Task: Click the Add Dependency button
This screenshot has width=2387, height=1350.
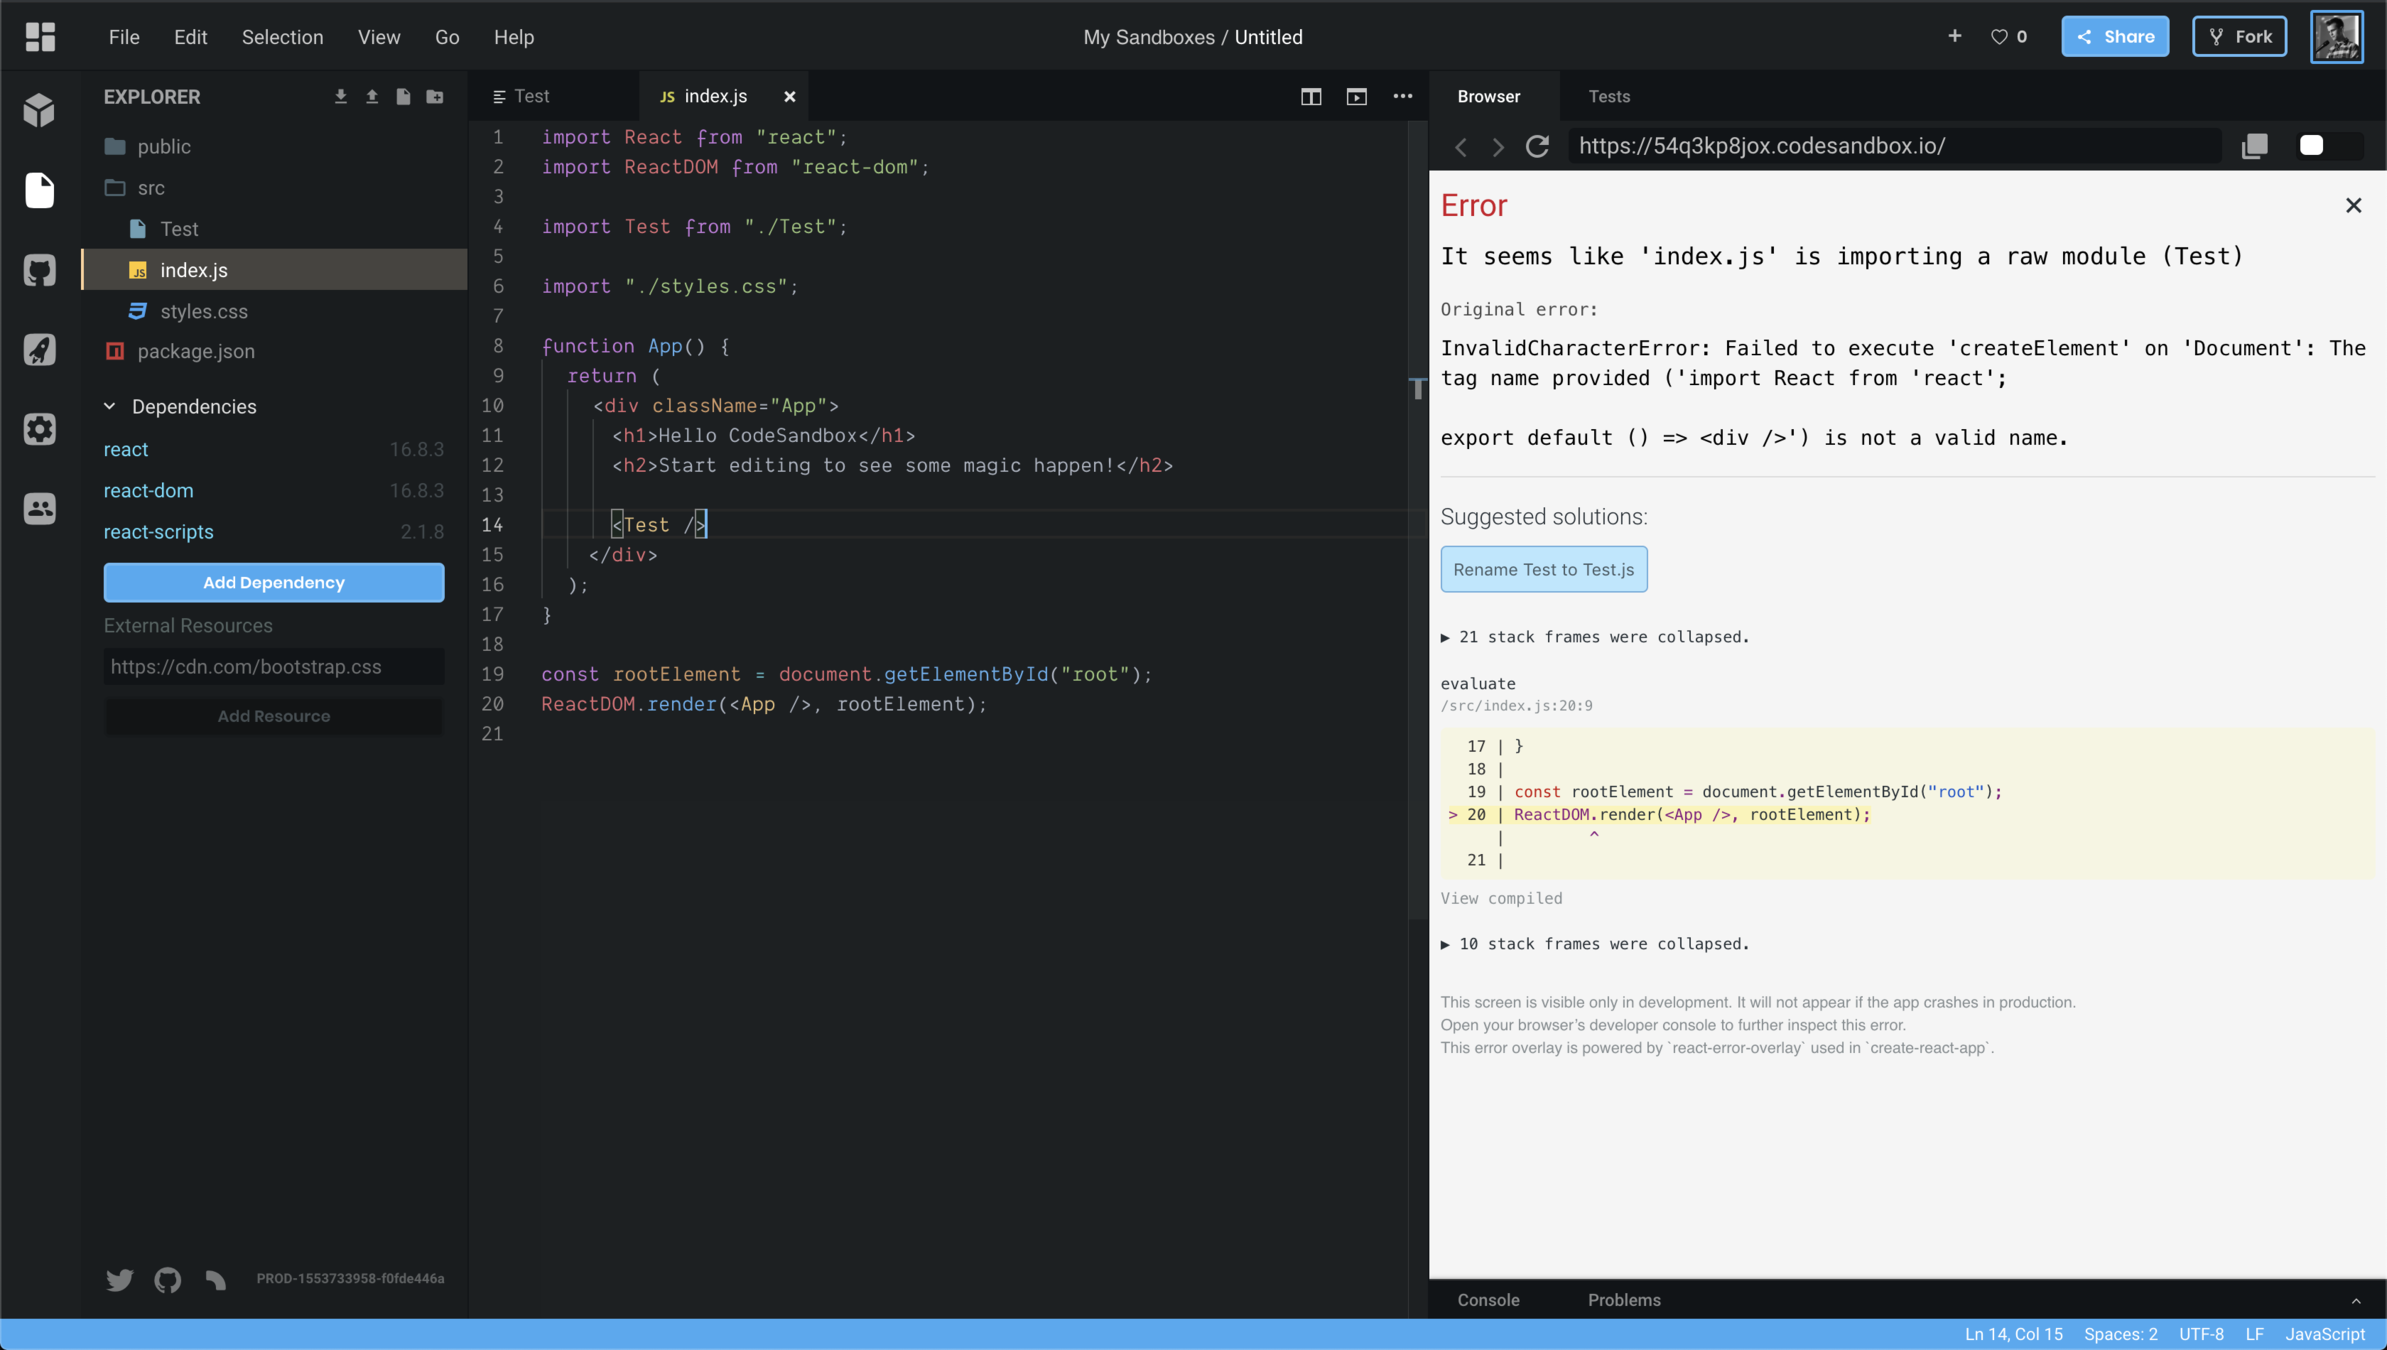Action: (273, 582)
